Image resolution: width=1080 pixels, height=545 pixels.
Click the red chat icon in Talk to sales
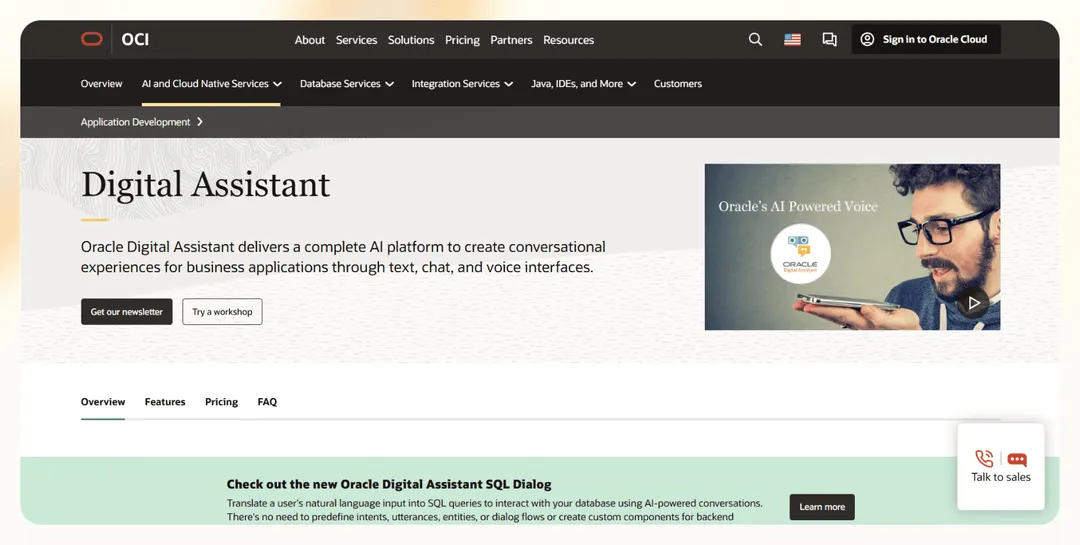click(1017, 460)
